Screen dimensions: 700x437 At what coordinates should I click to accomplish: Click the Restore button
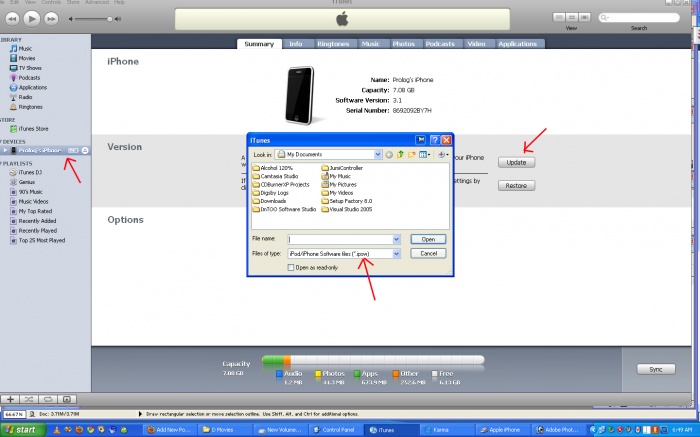(517, 185)
